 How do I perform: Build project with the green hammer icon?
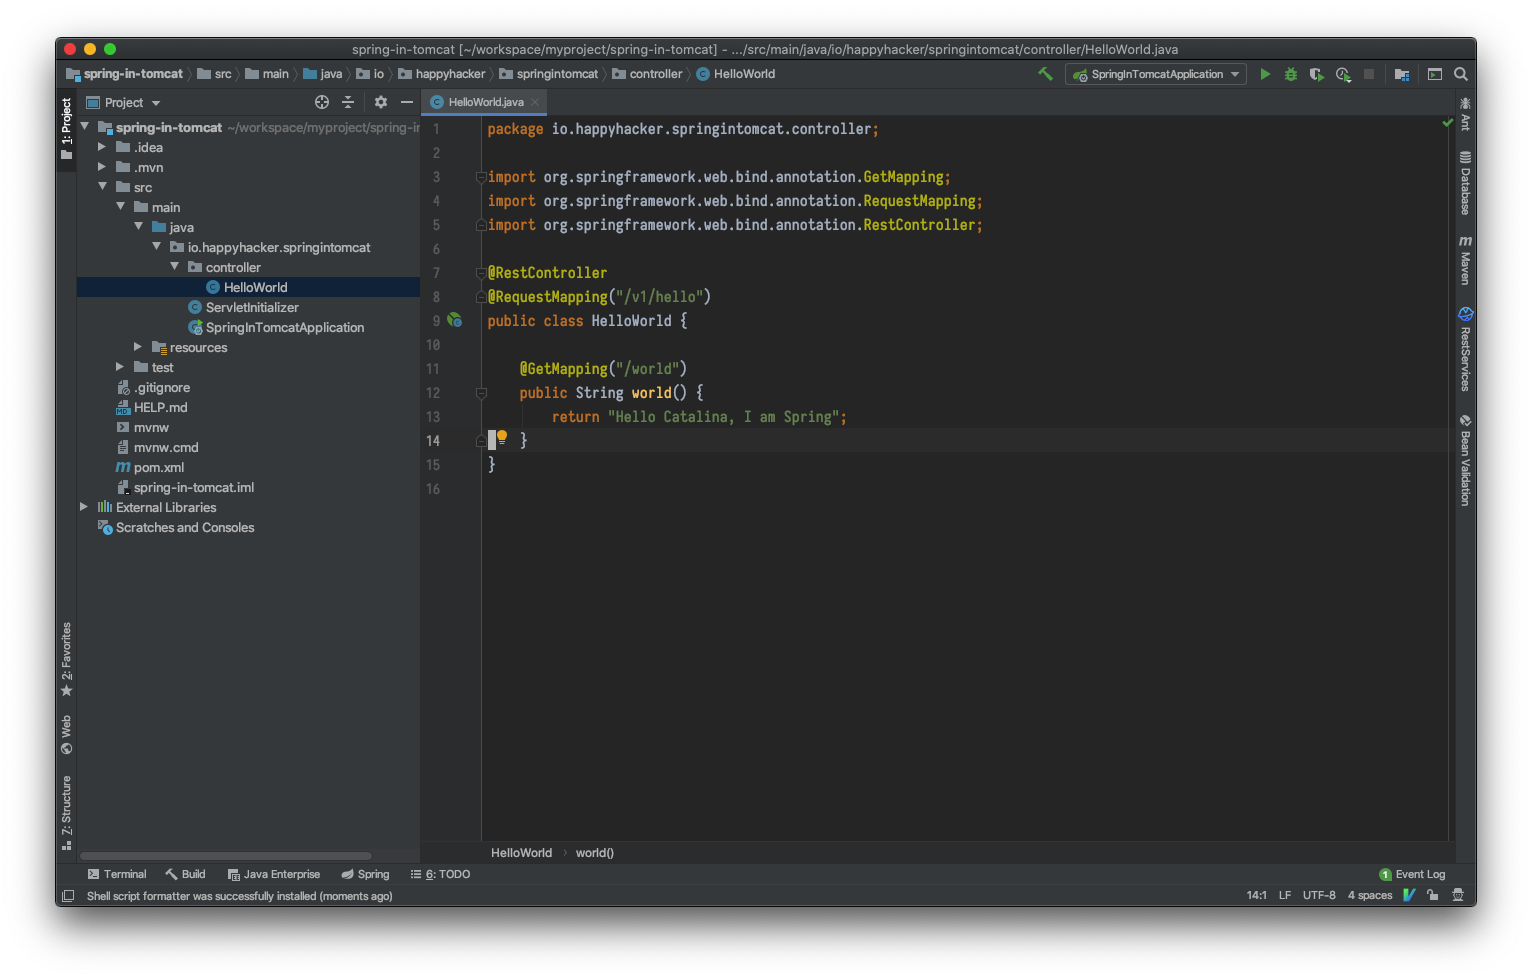click(x=1046, y=74)
